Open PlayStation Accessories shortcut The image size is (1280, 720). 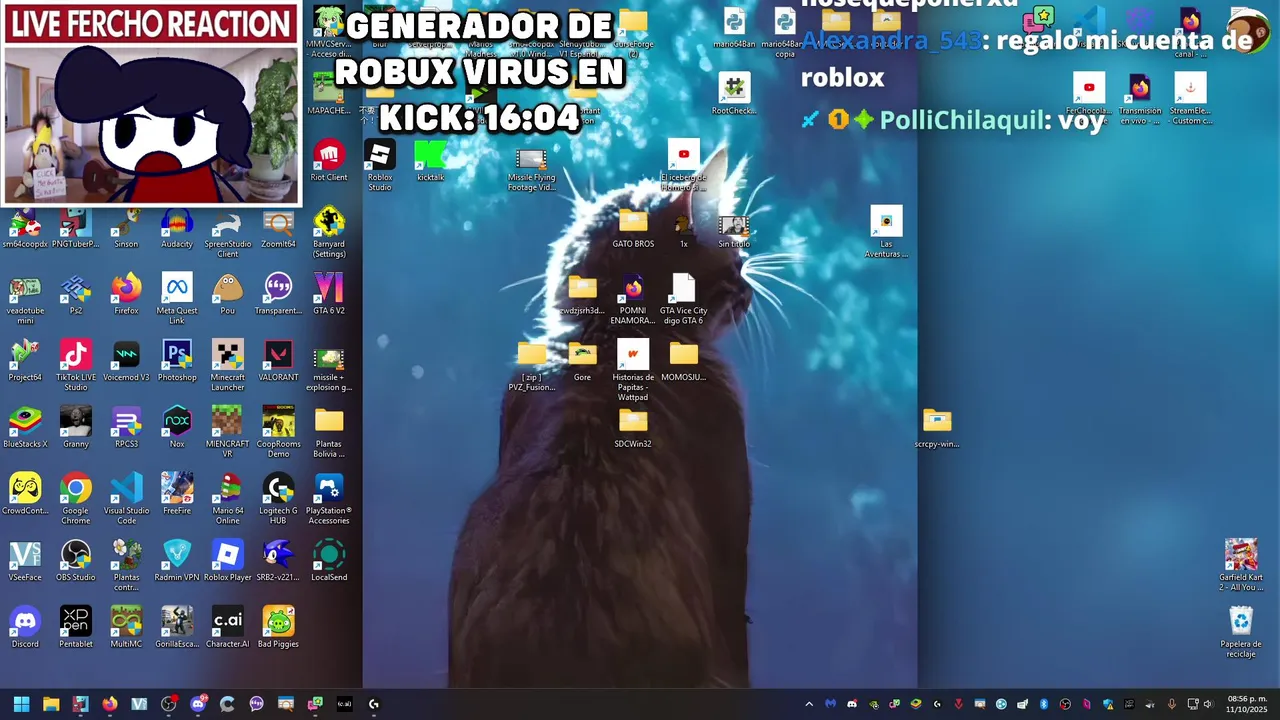tap(329, 499)
